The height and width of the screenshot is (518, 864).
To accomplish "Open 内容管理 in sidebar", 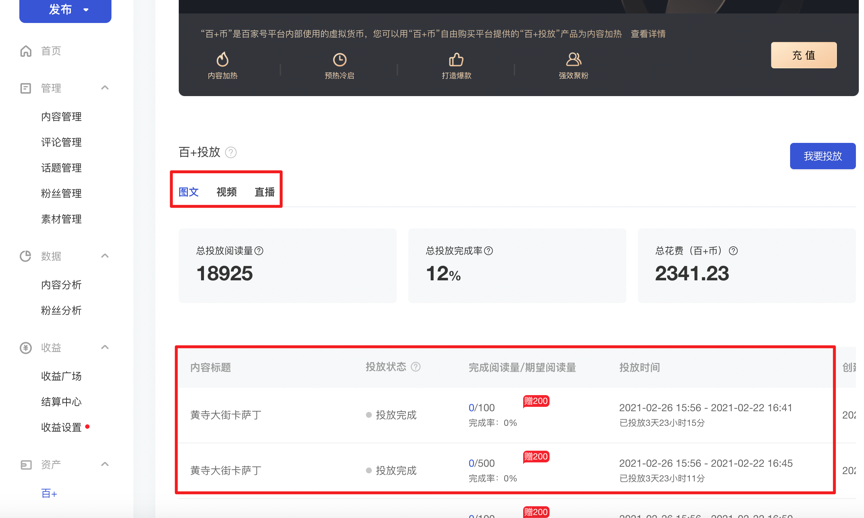I will point(61,117).
